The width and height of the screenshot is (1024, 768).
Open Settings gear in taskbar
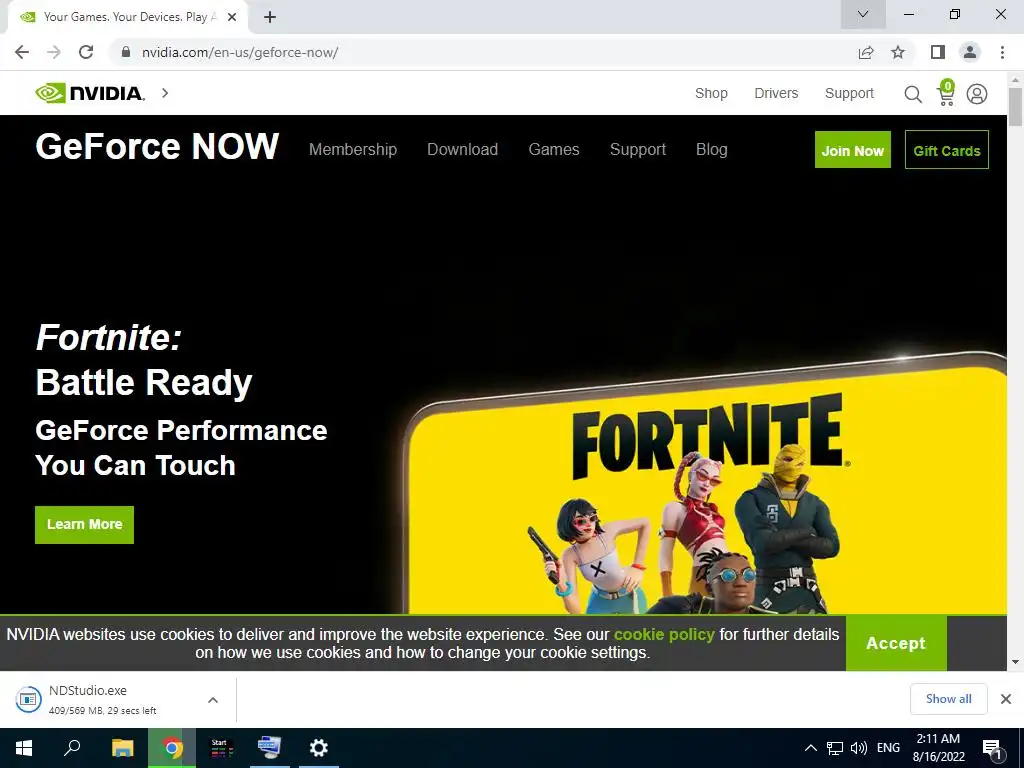pyautogui.click(x=319, y=748)
